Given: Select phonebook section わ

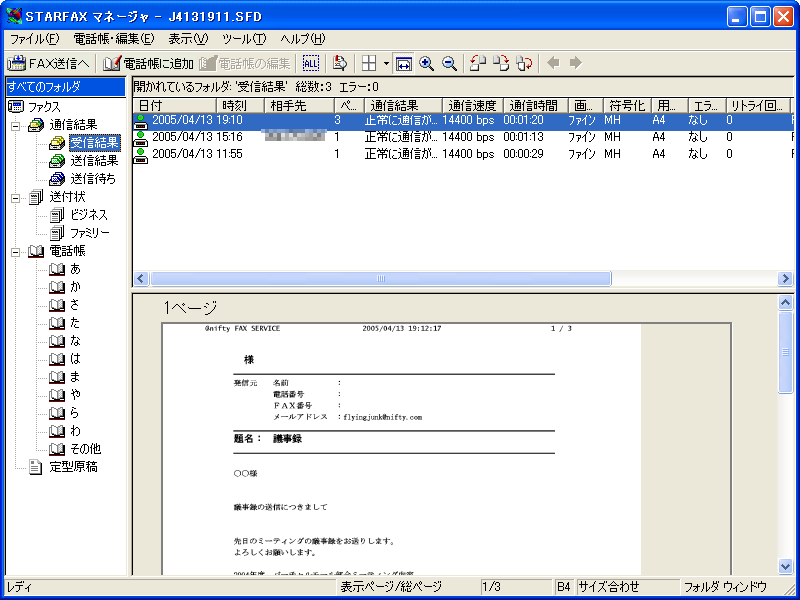Looking at the screenshot, I should [76, 431].
